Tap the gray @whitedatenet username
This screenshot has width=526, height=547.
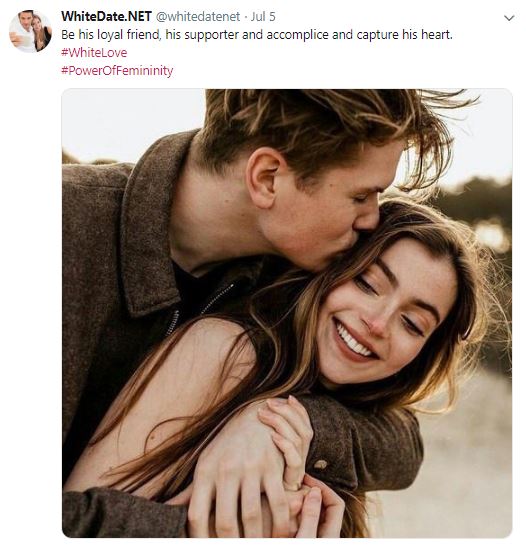(x=198, y=16)
